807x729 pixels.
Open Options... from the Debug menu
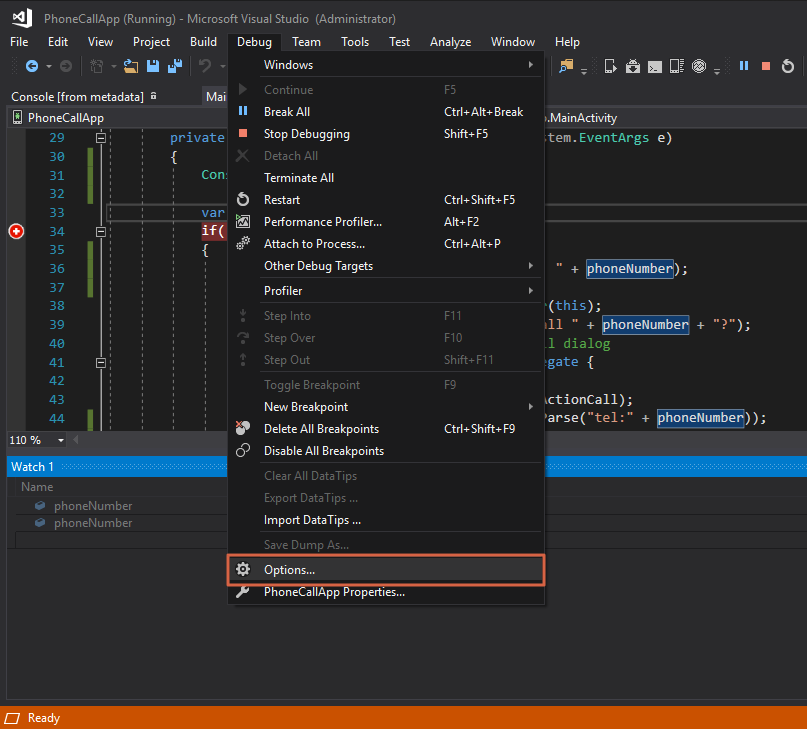tap(386, 570)
